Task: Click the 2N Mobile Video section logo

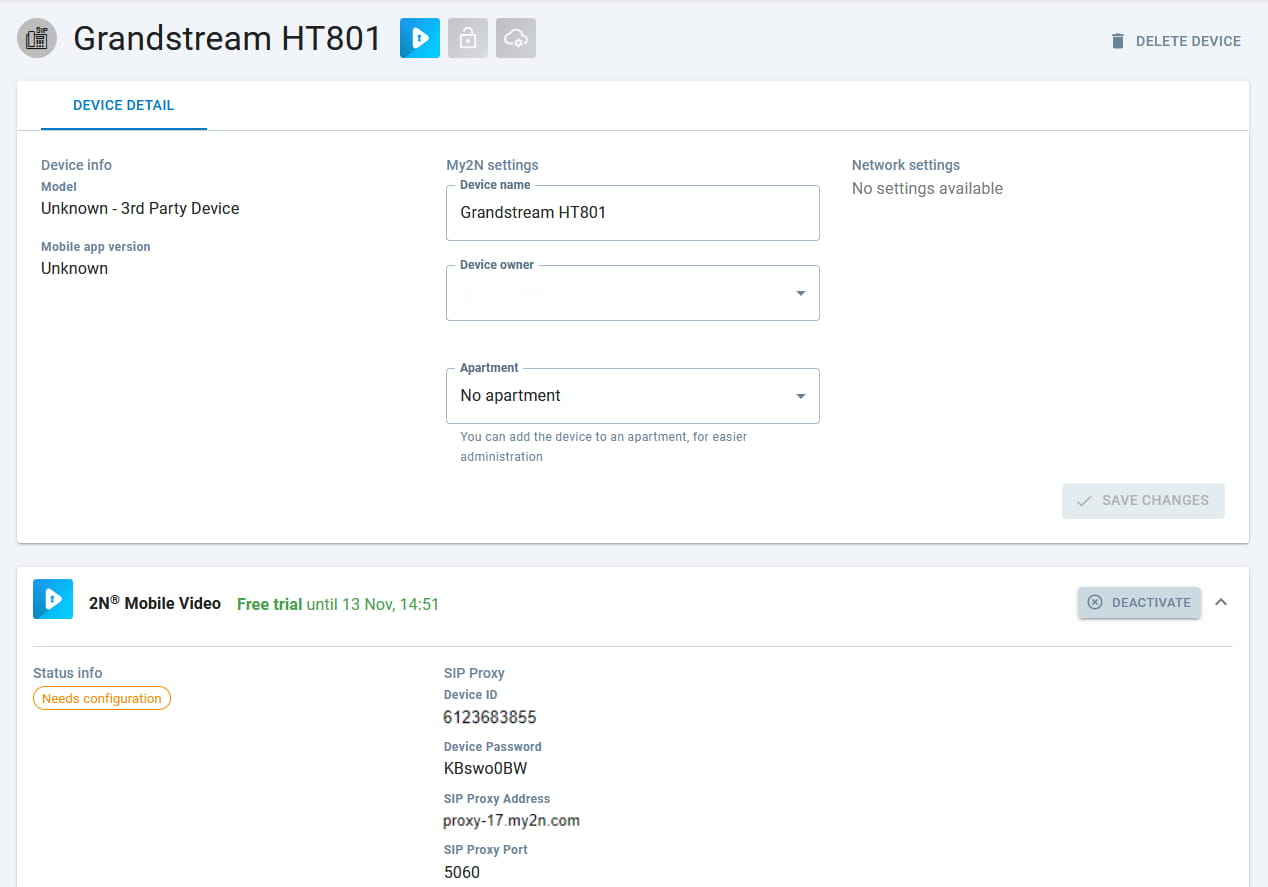Action: [53, 599]
